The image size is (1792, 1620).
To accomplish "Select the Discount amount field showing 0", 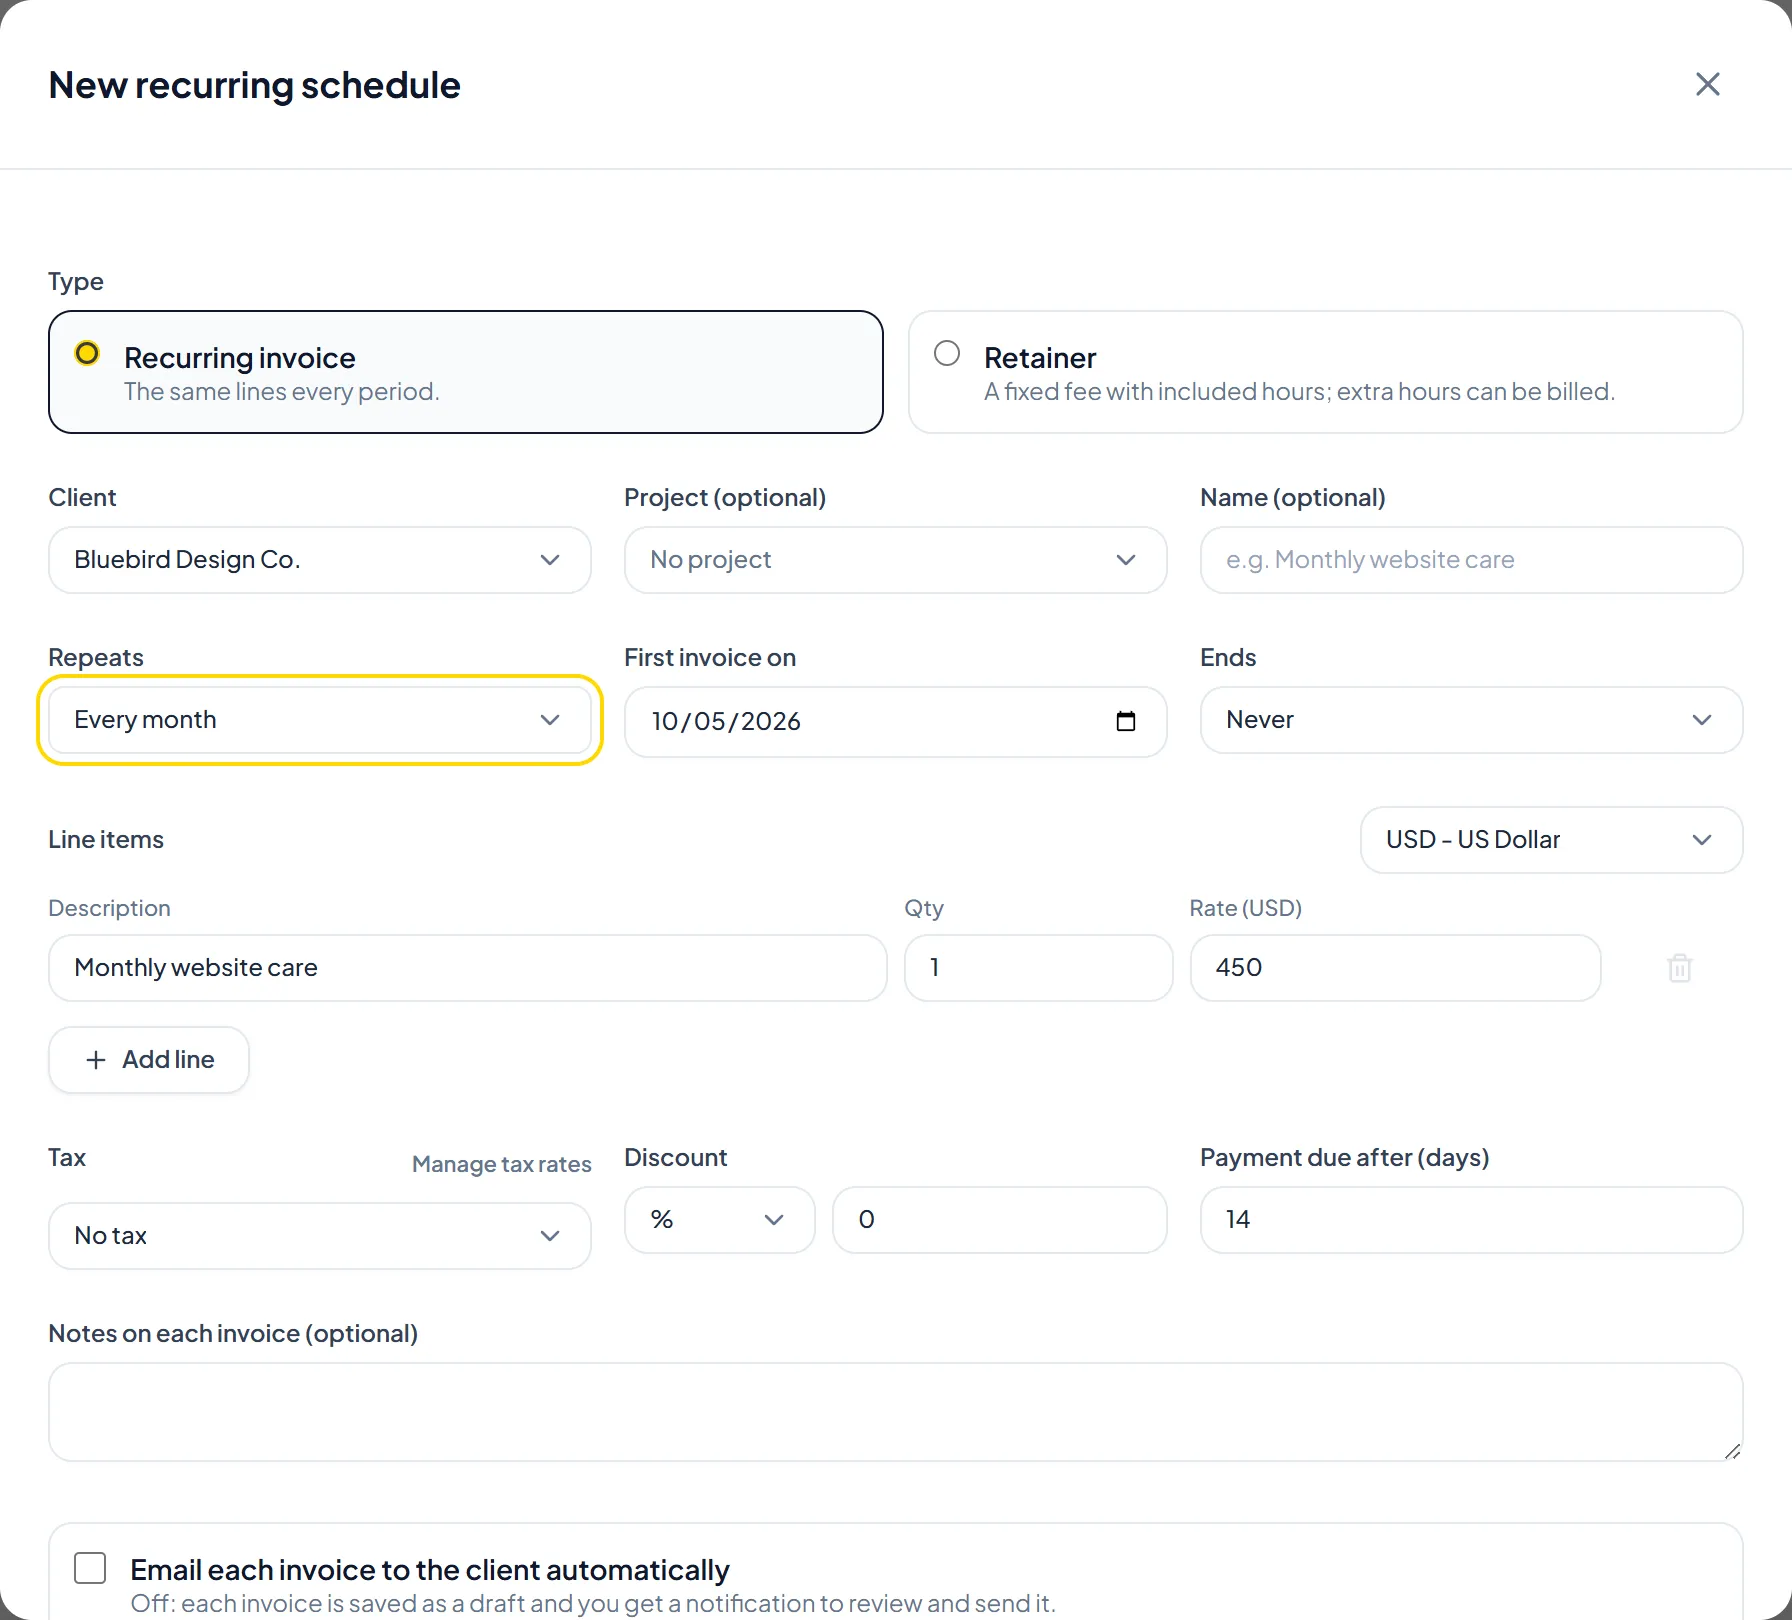I will coord(999,1220).
